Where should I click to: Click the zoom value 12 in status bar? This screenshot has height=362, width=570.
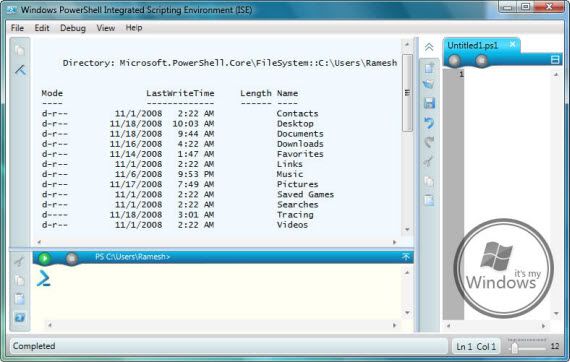click(555, 346)
